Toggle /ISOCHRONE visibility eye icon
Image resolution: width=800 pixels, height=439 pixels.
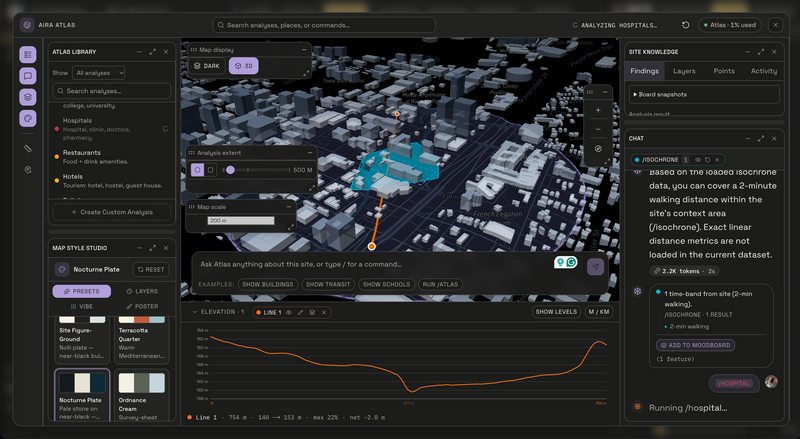pos(697,160)
